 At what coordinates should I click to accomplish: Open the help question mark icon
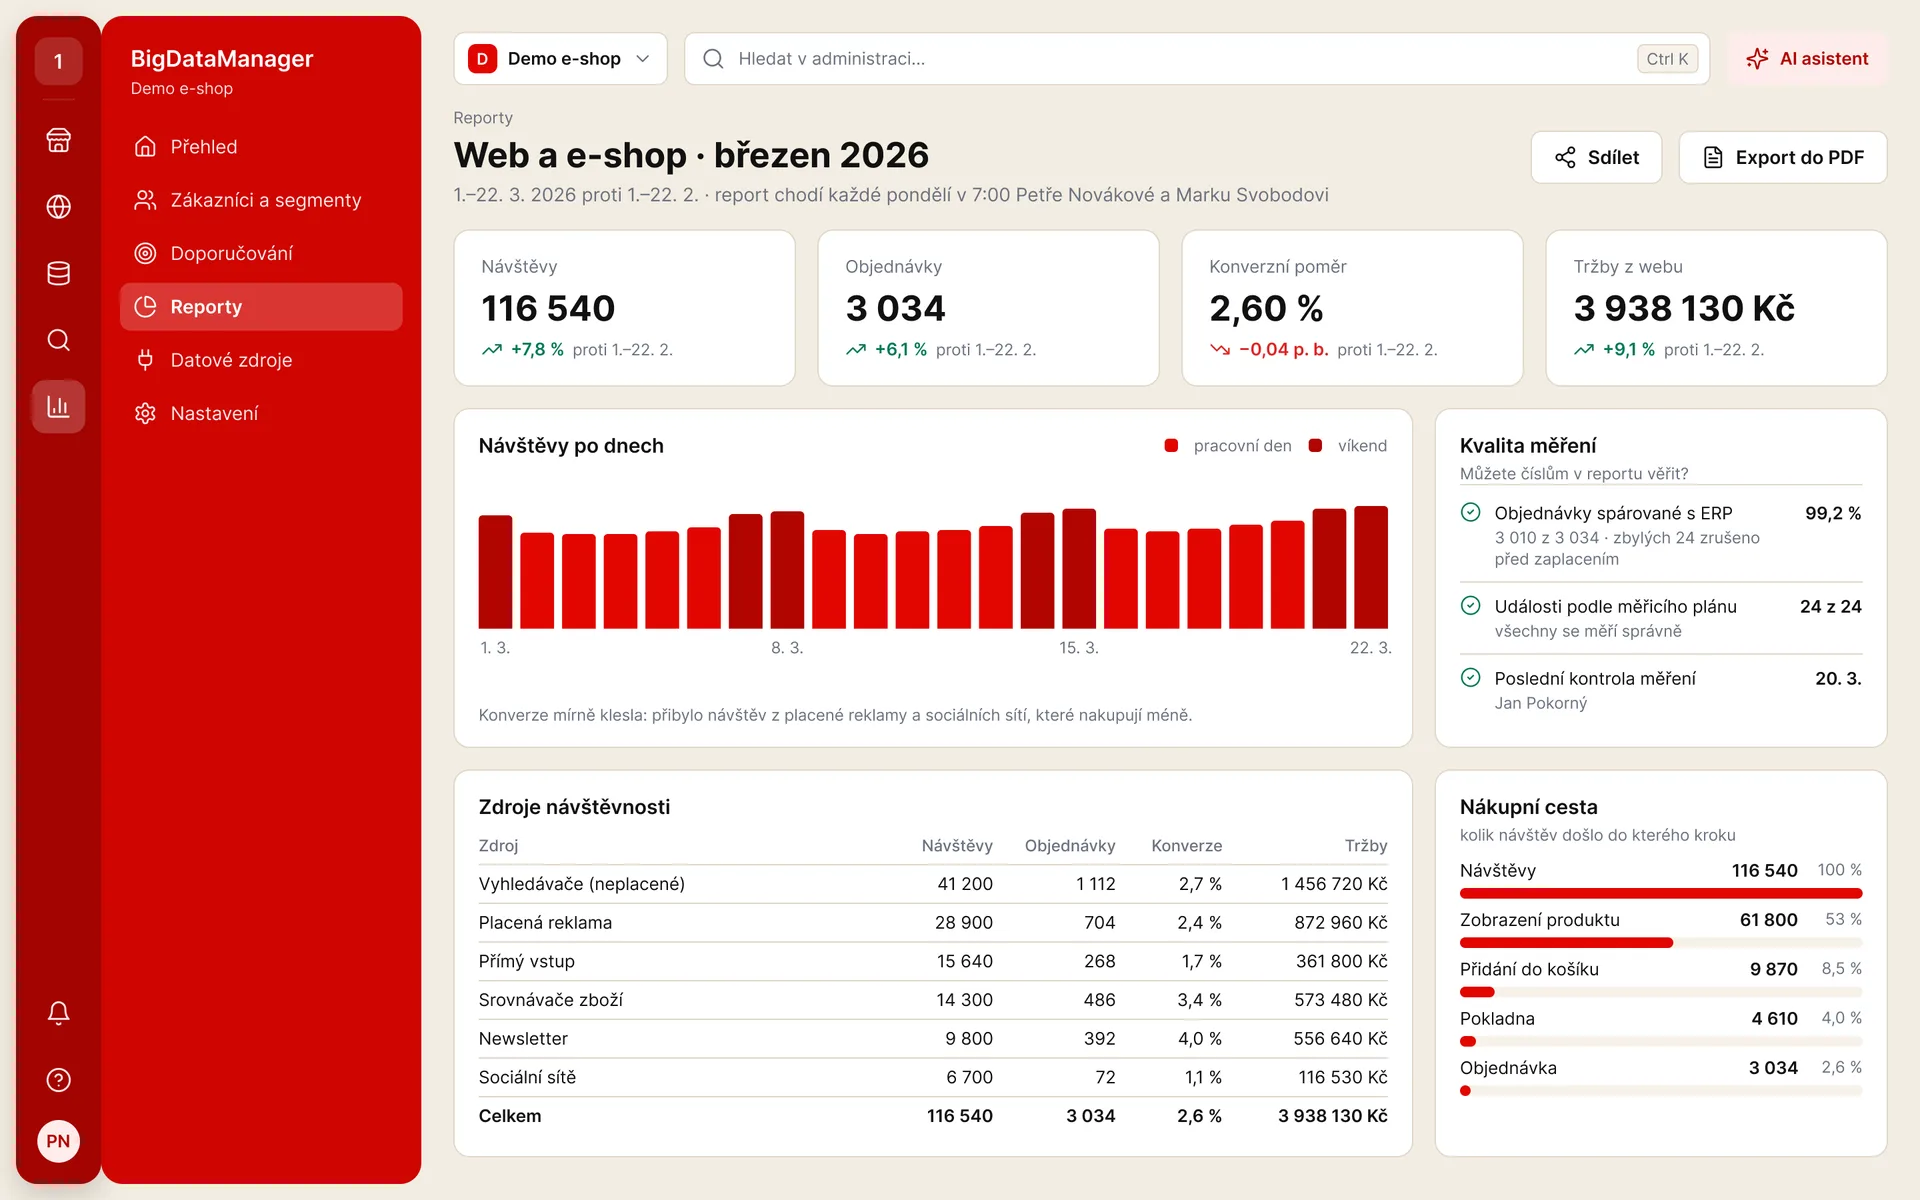[58, 1080]
